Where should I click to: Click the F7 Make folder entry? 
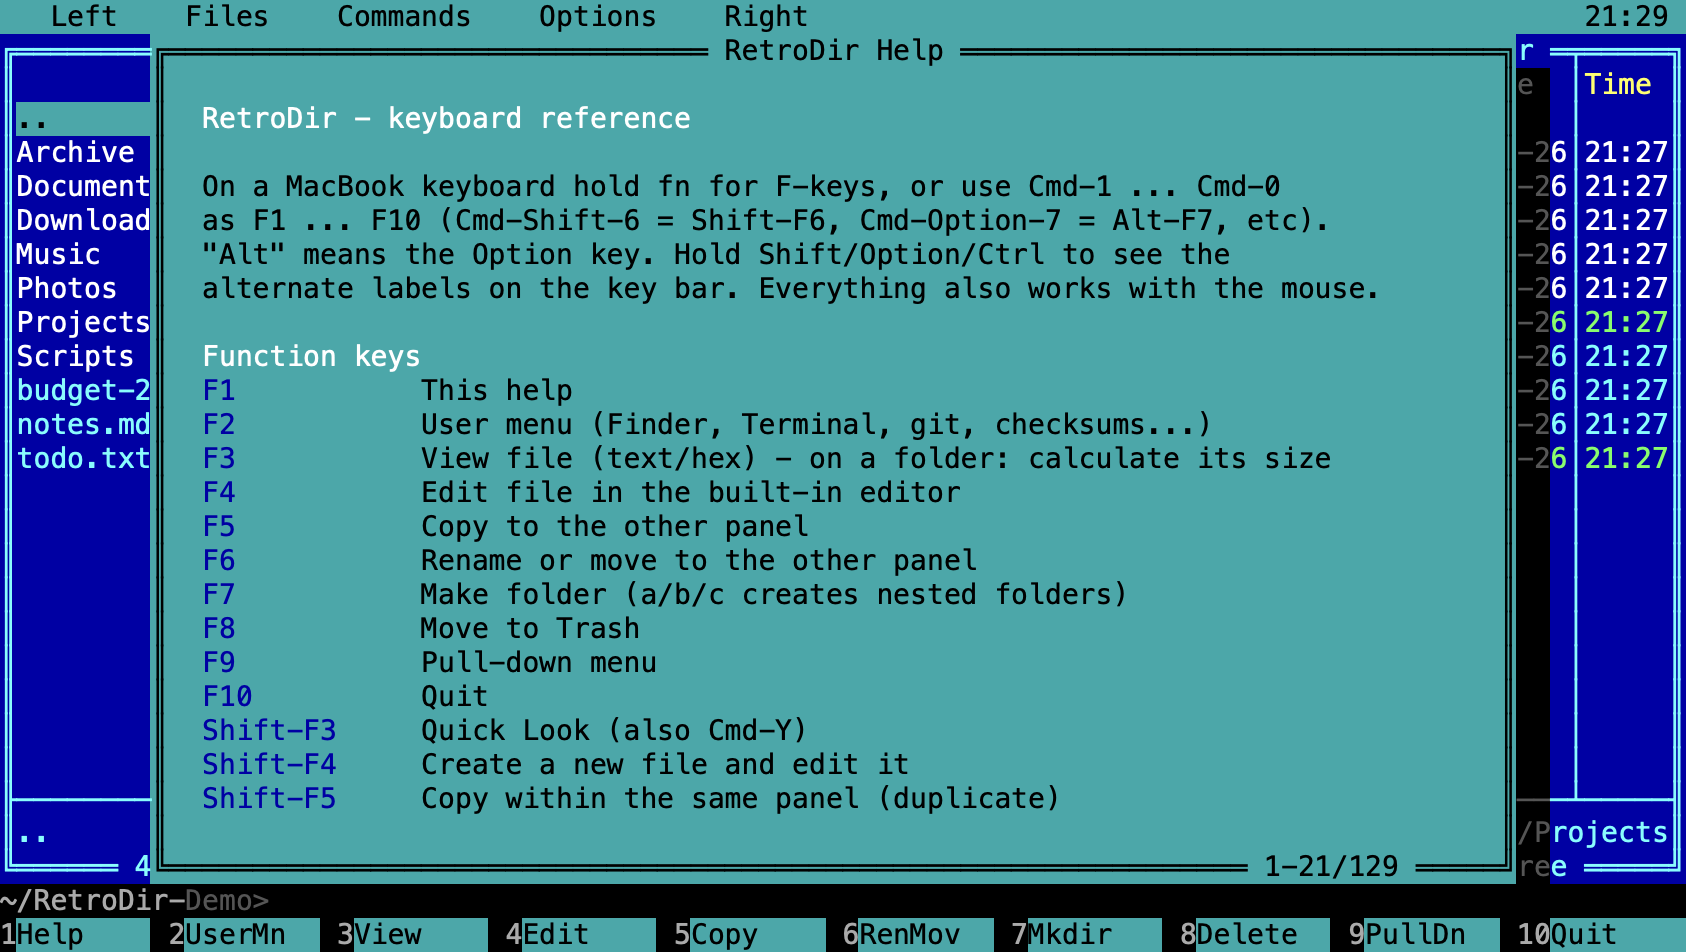pos(665,595)
